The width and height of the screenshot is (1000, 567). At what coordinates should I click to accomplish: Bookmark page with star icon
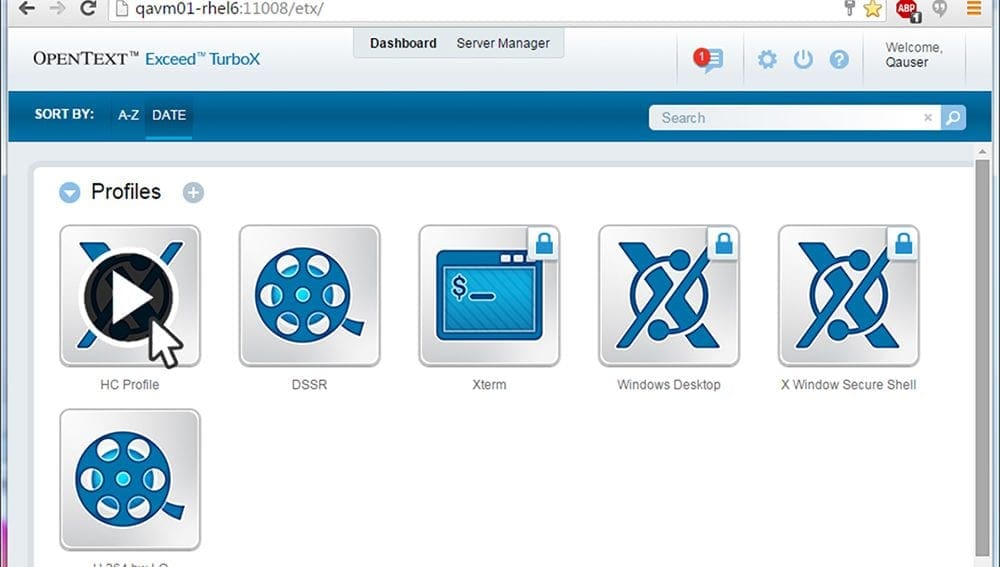pyautogui.click(x=872, y=8)
